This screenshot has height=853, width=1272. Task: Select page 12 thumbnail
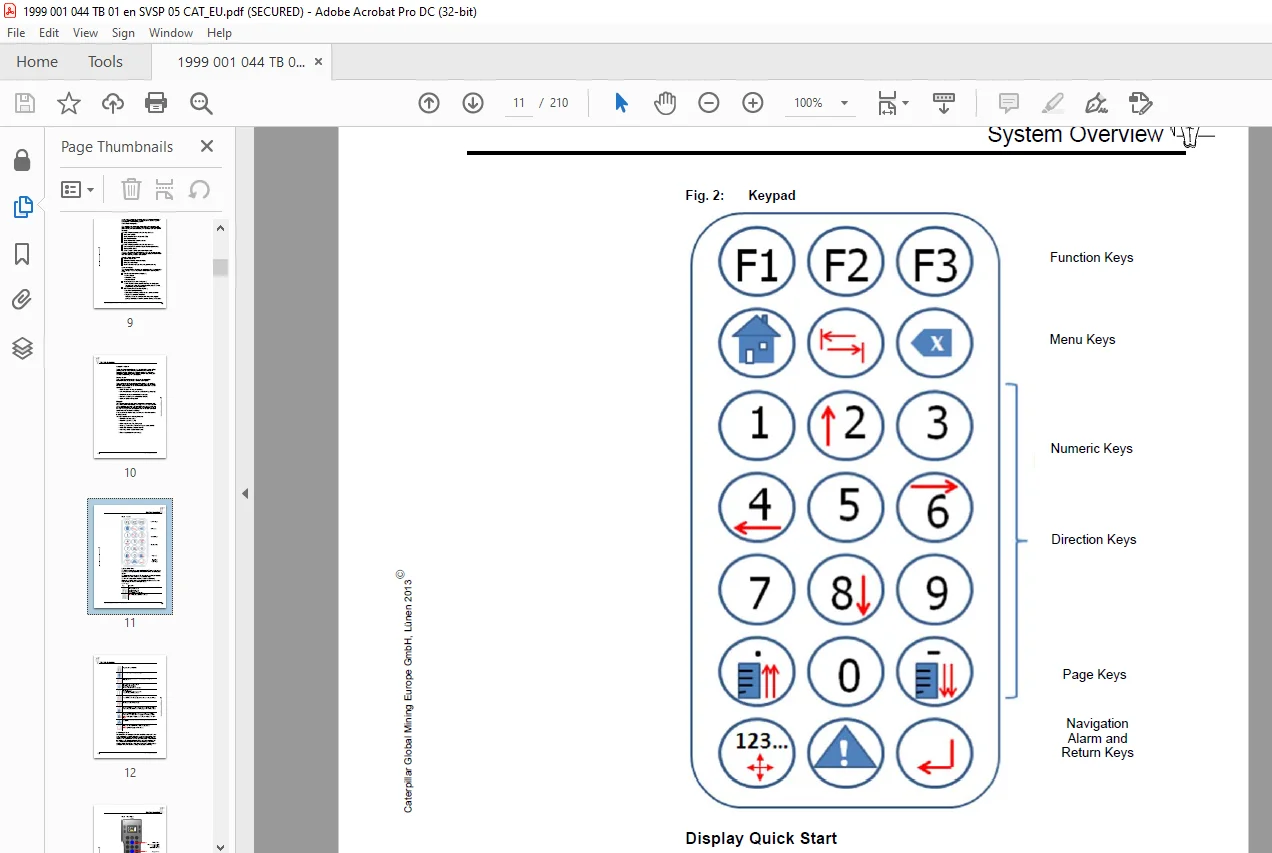click(130, 706)
